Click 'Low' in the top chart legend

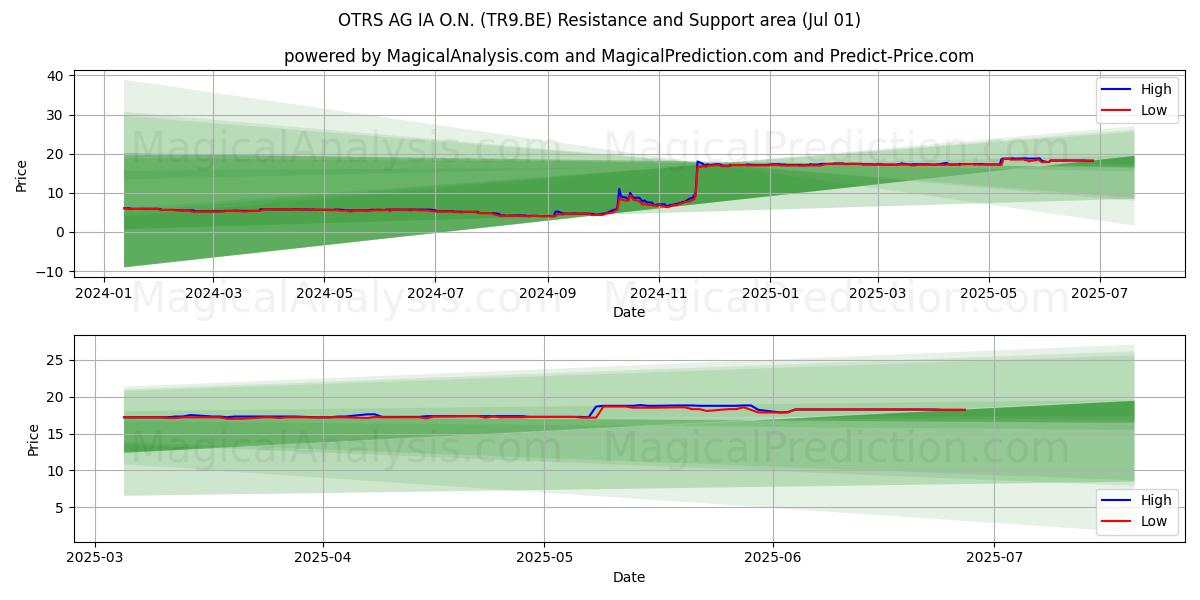pos(1154,110)
